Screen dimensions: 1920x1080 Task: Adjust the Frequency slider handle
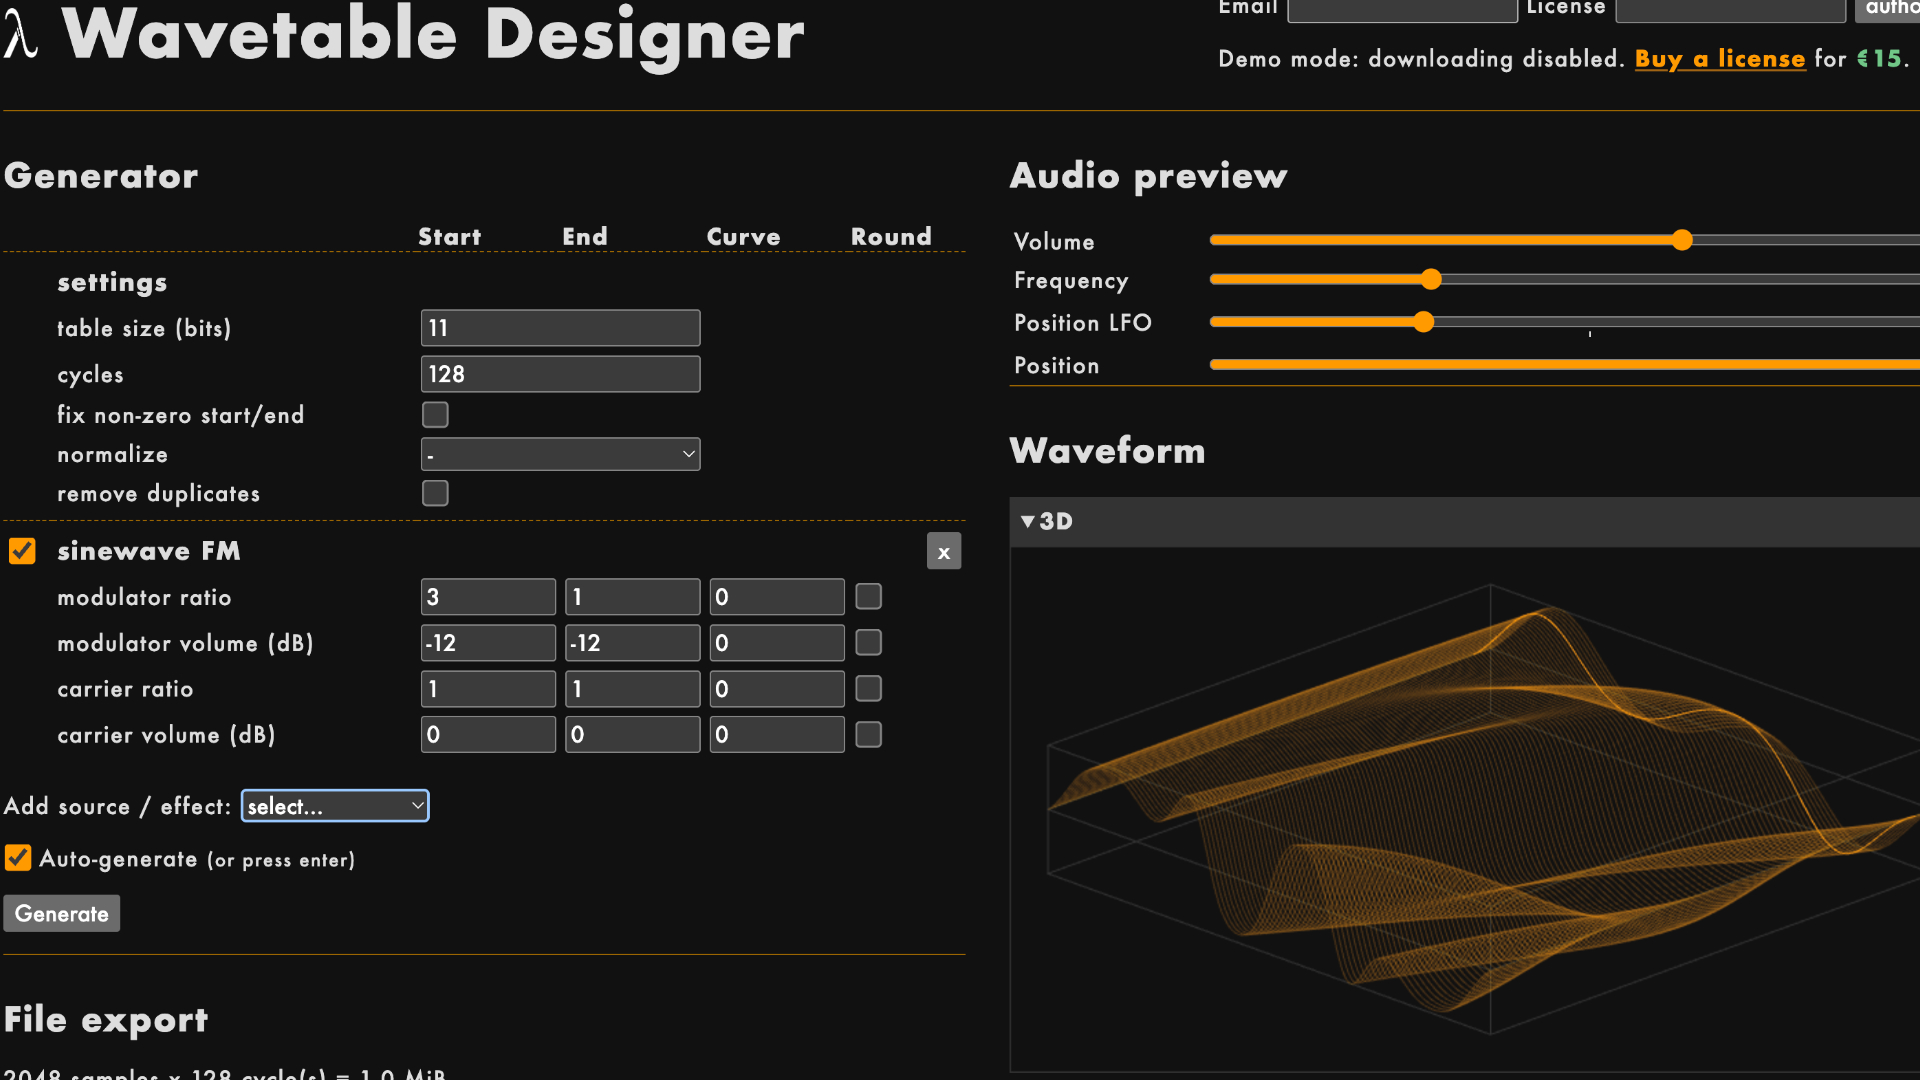click(x=1431, y=279)
